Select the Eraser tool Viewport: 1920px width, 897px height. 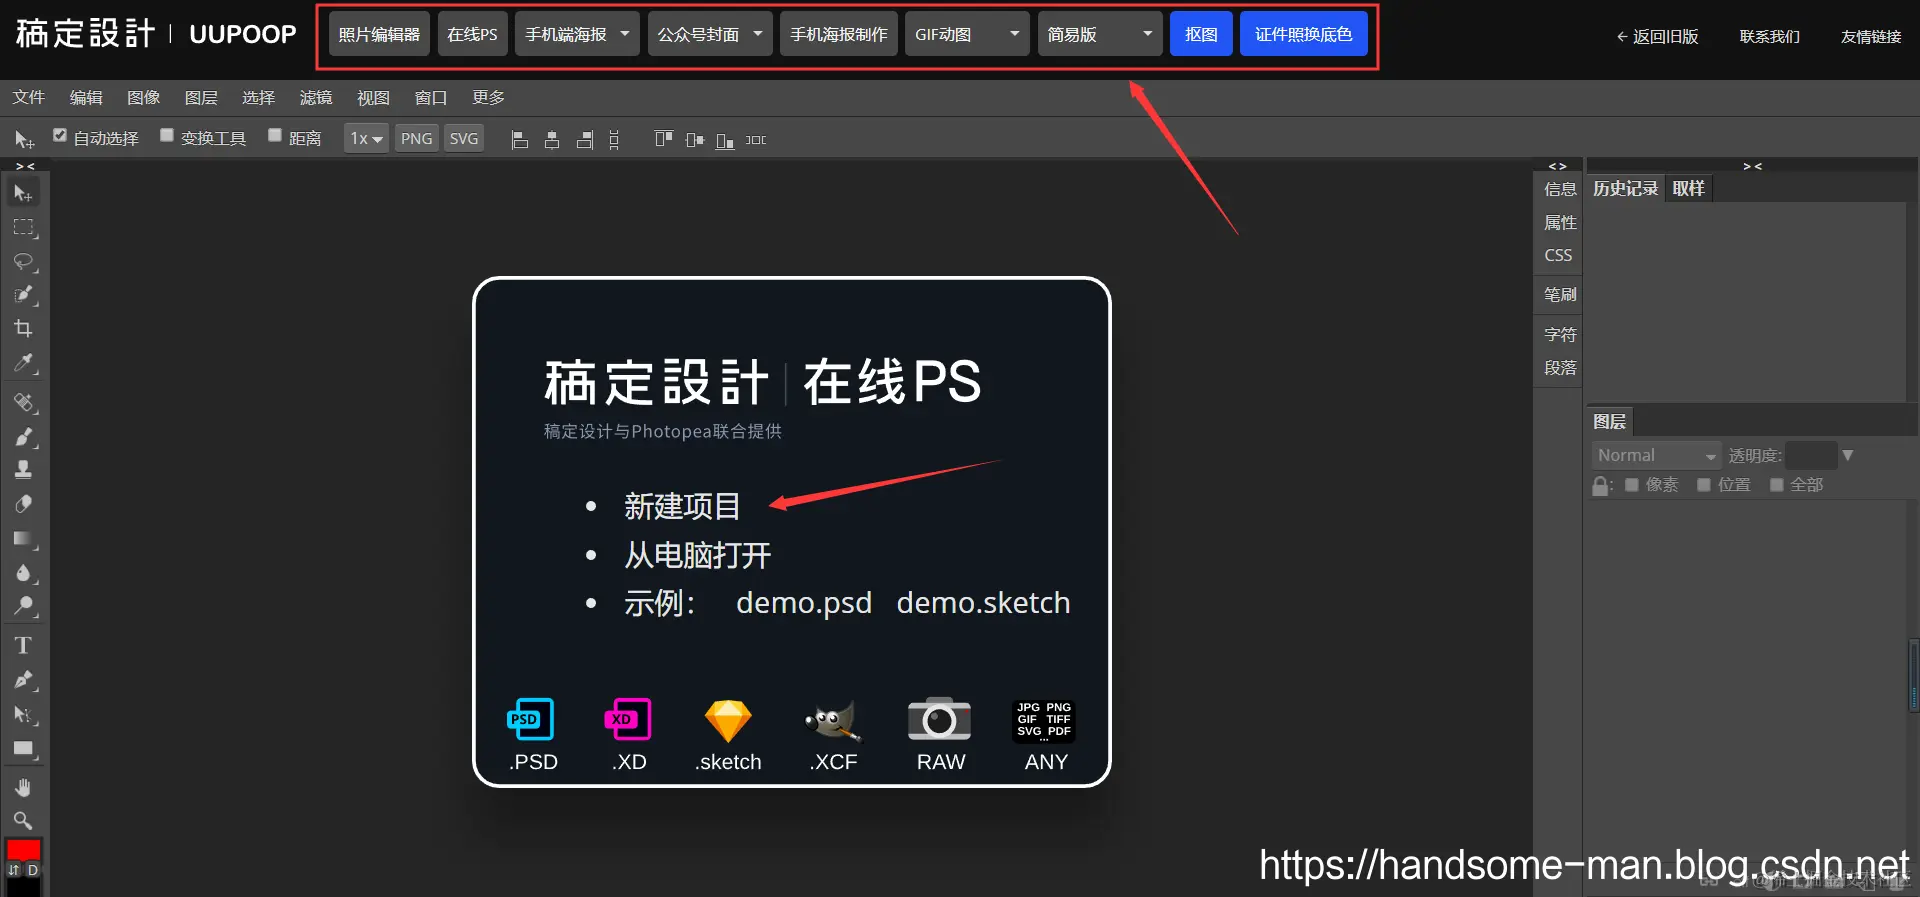pos(23,504)
